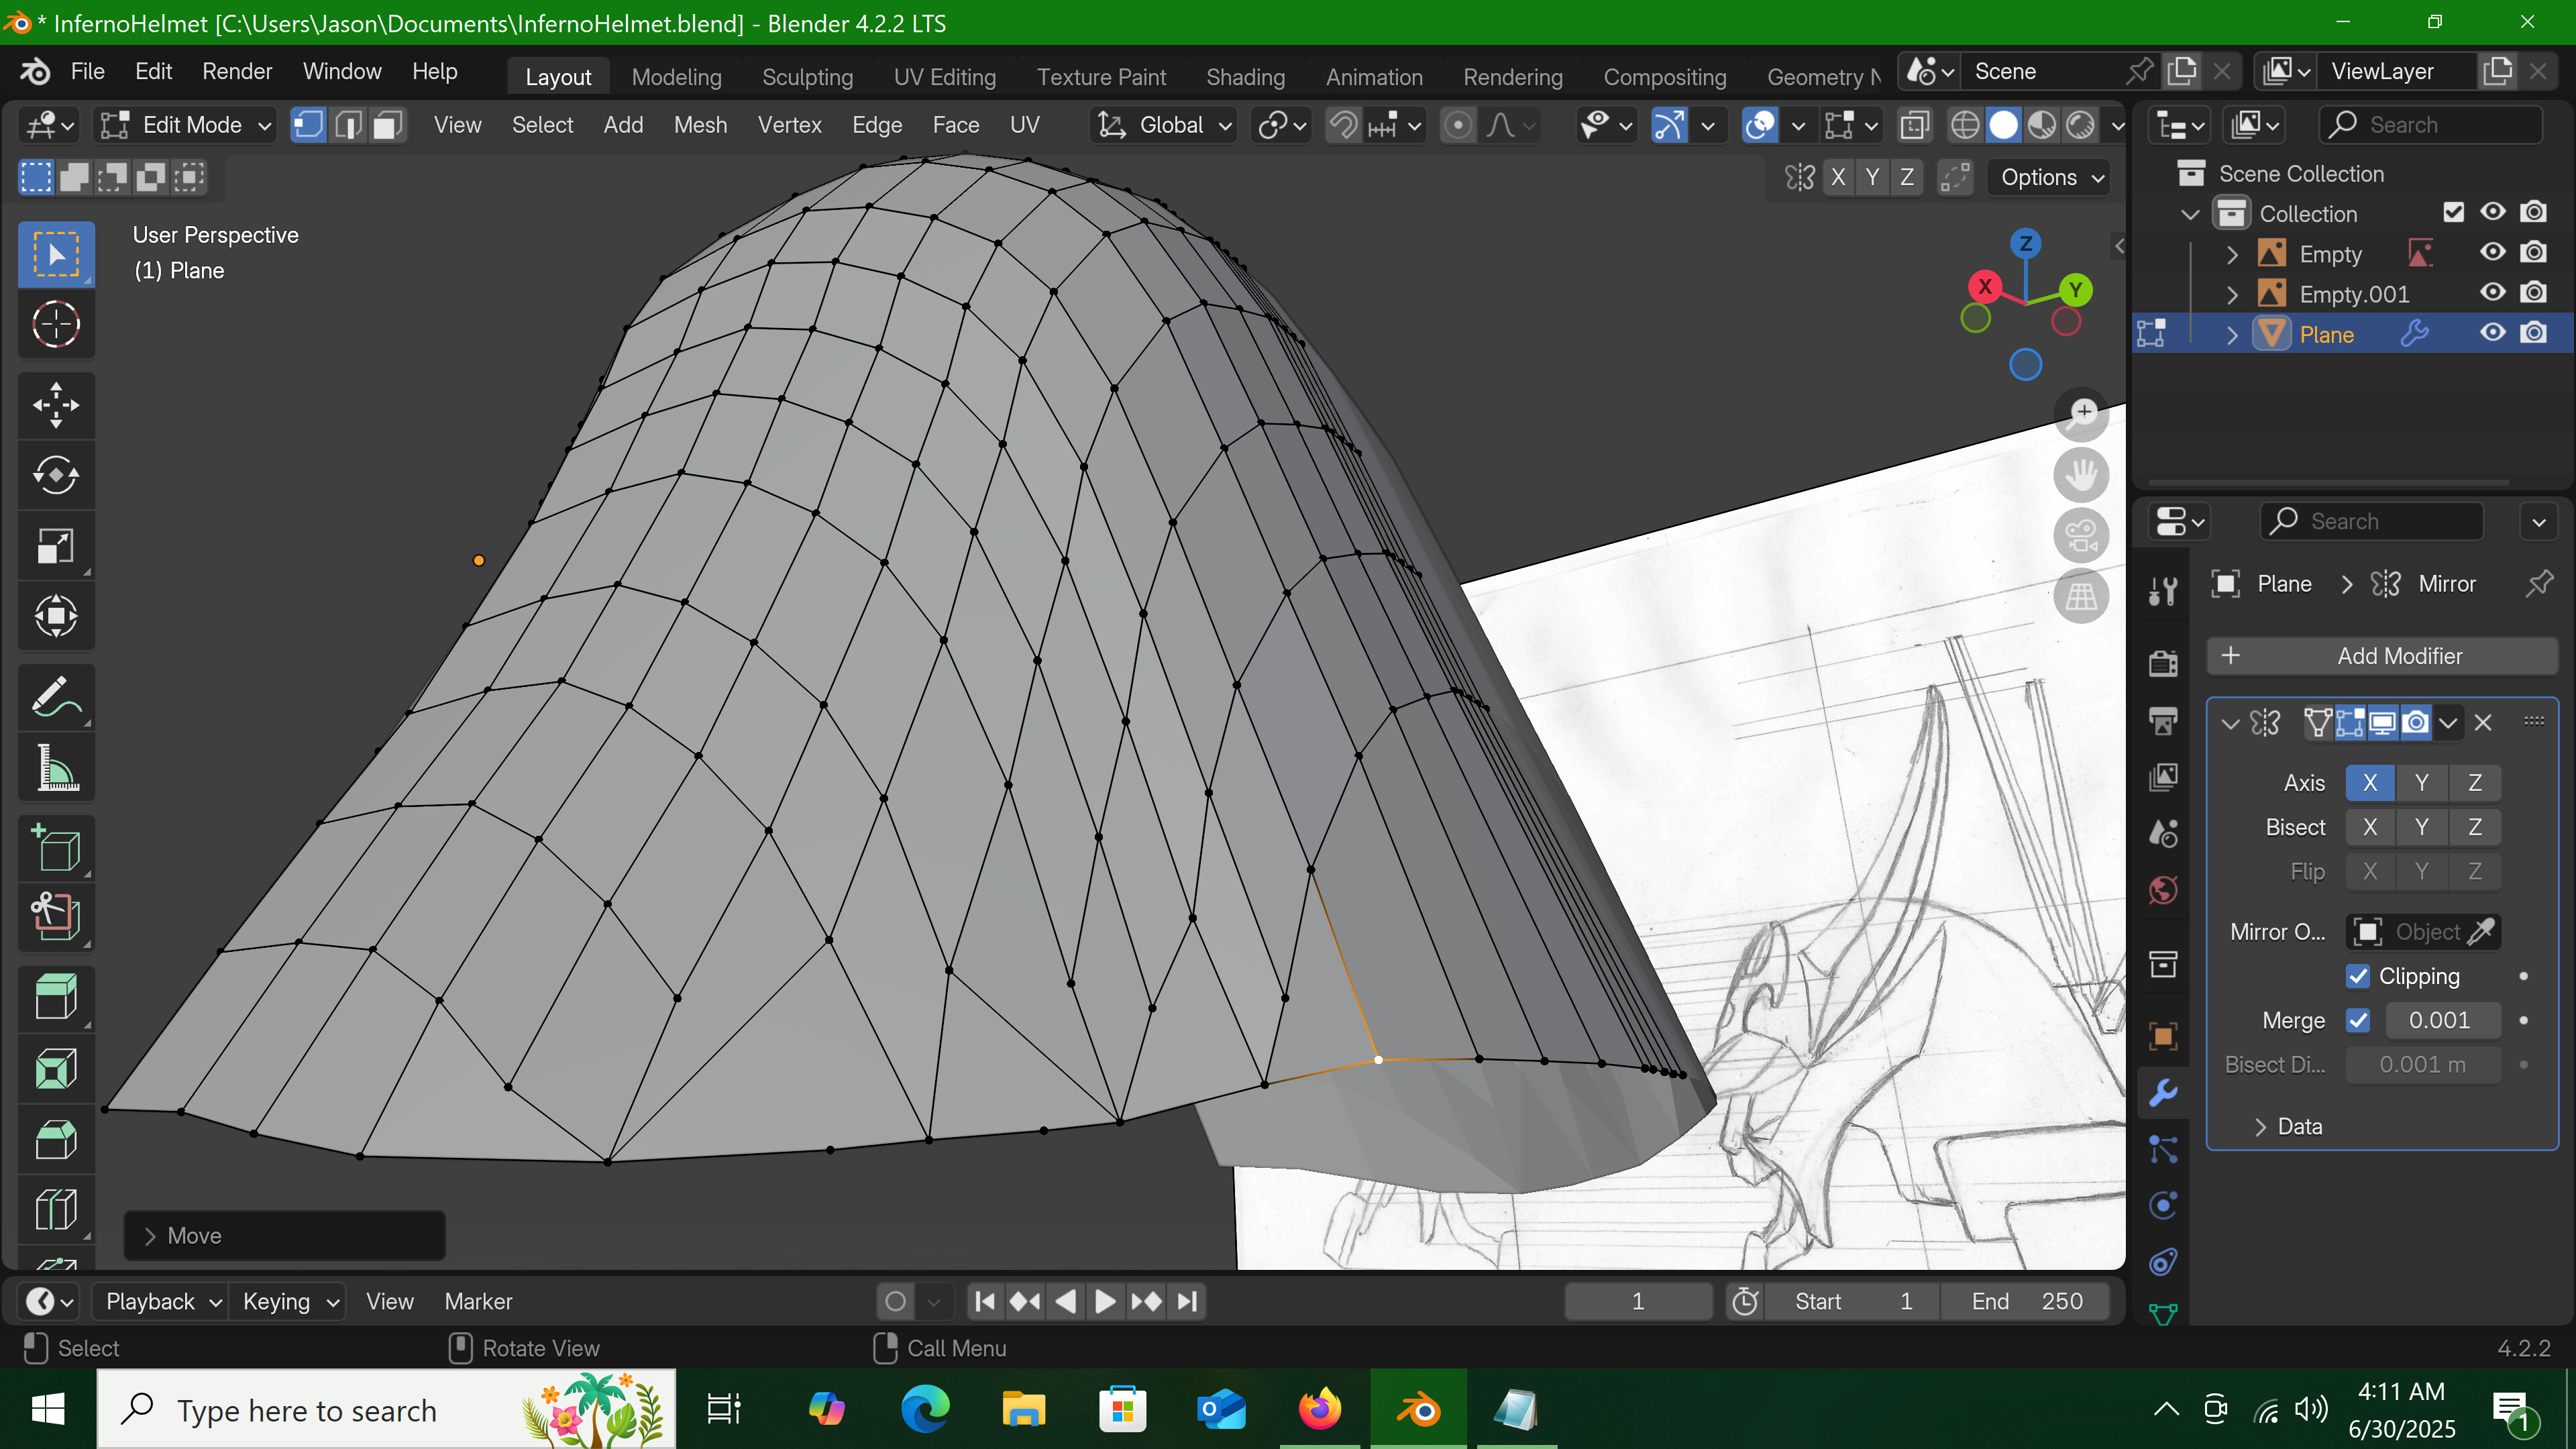Enable the Clipping checkbox
The width and height of the screenshot is (2576, 1449).
click(x=2357, y=976)
